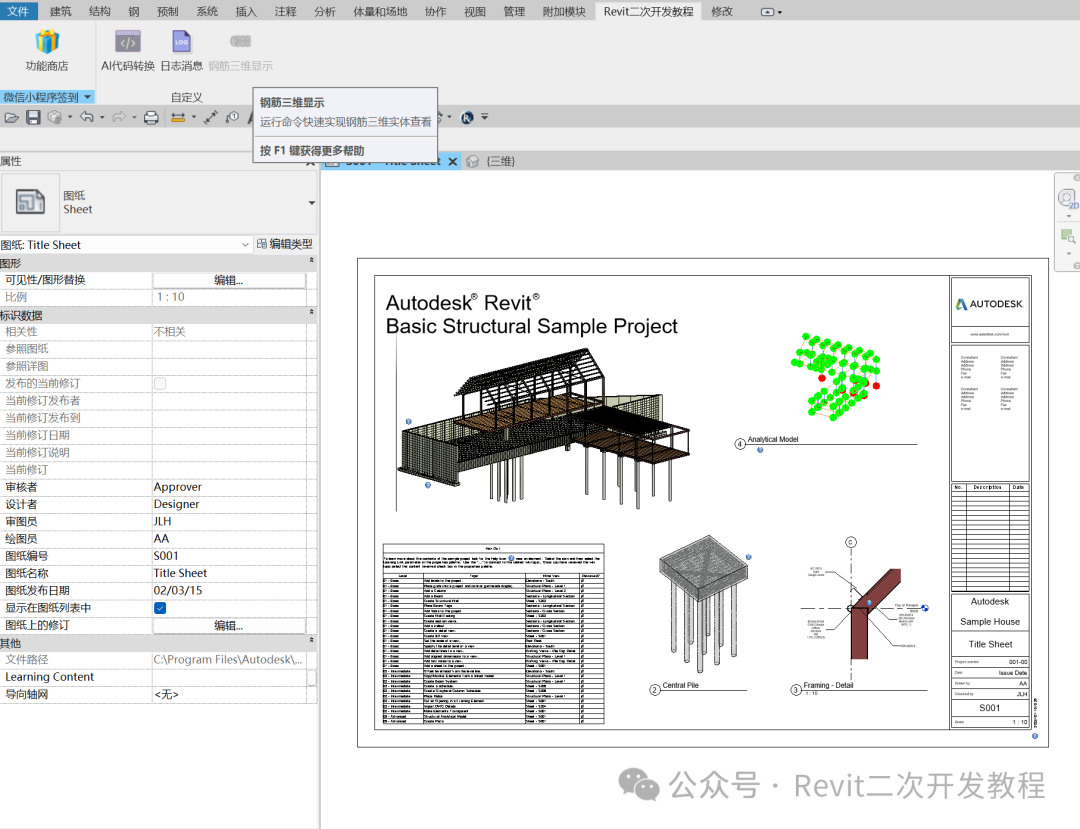This screenshot has height=829, width=1080.
Task: Click 编辑 button for 可见性/图形替换
Action: click(x=229, y=280)
